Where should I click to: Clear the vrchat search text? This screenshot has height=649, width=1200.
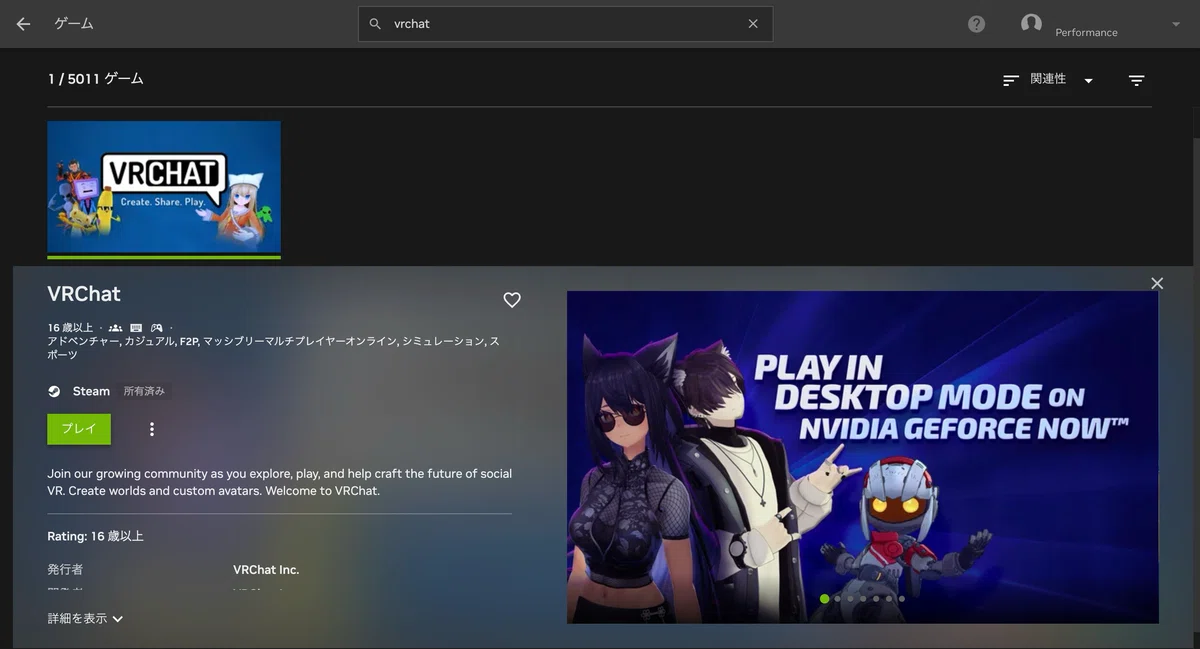pyautogui.click(x=753, y=24)
